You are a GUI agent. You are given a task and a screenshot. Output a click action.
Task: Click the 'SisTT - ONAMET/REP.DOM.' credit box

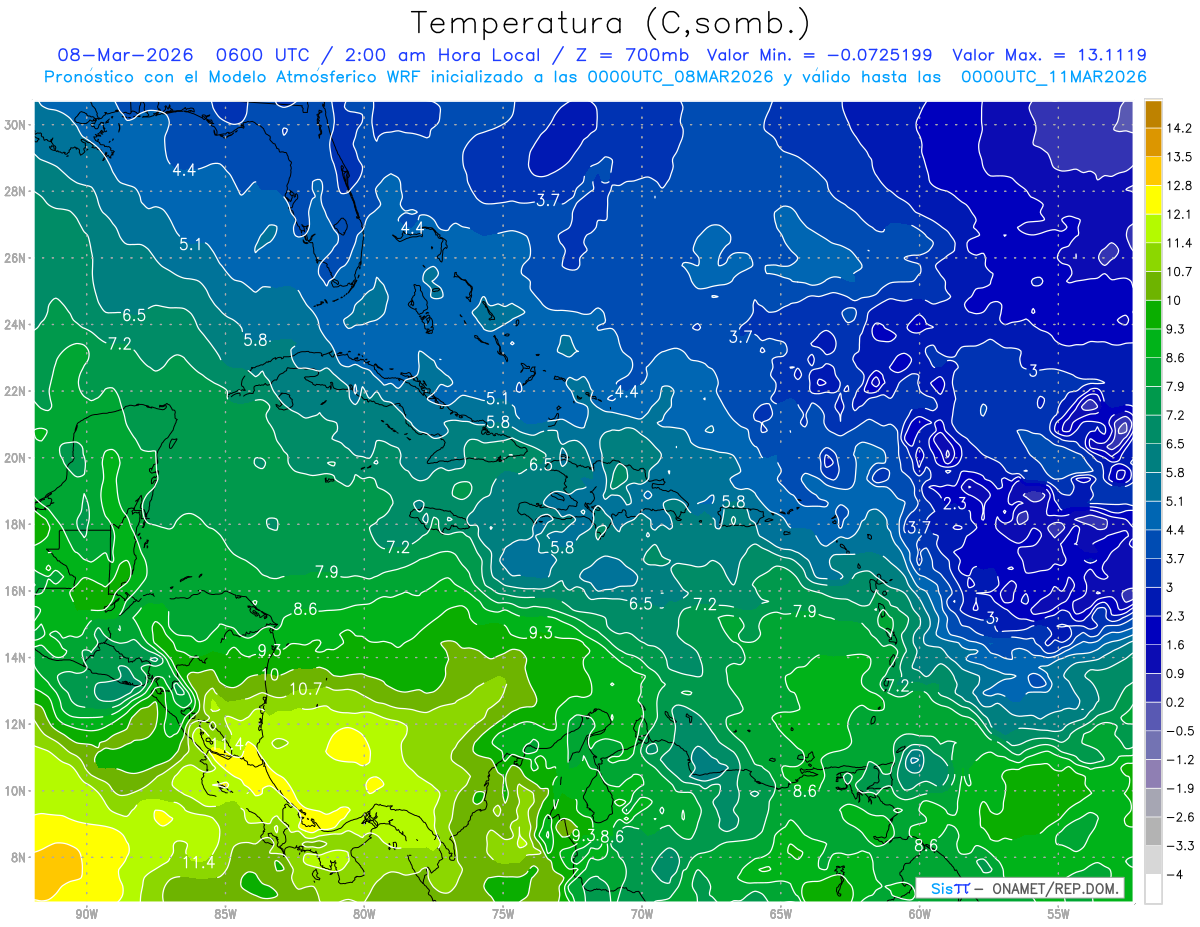(x=1020, y=888)
